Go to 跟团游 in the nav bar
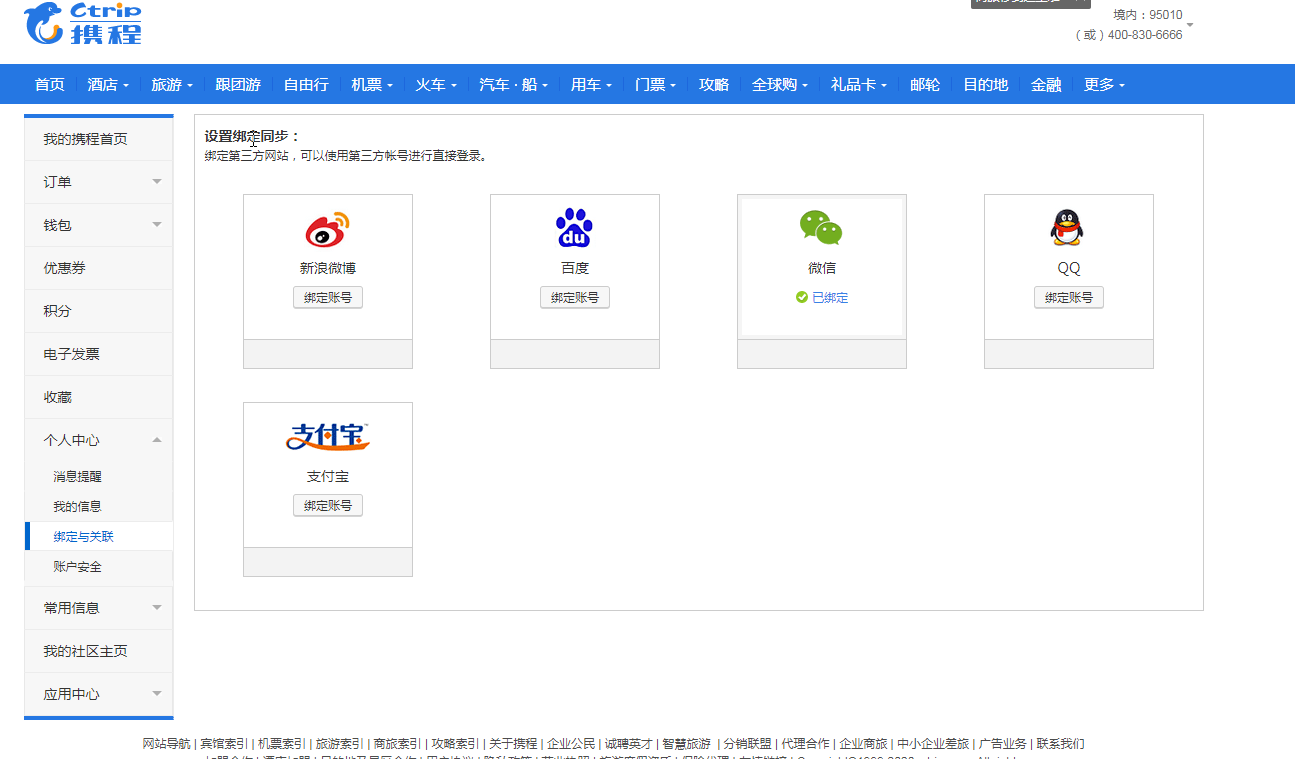Image resolution: width=1295 pixels, height=759 pixels. (238, 85)
